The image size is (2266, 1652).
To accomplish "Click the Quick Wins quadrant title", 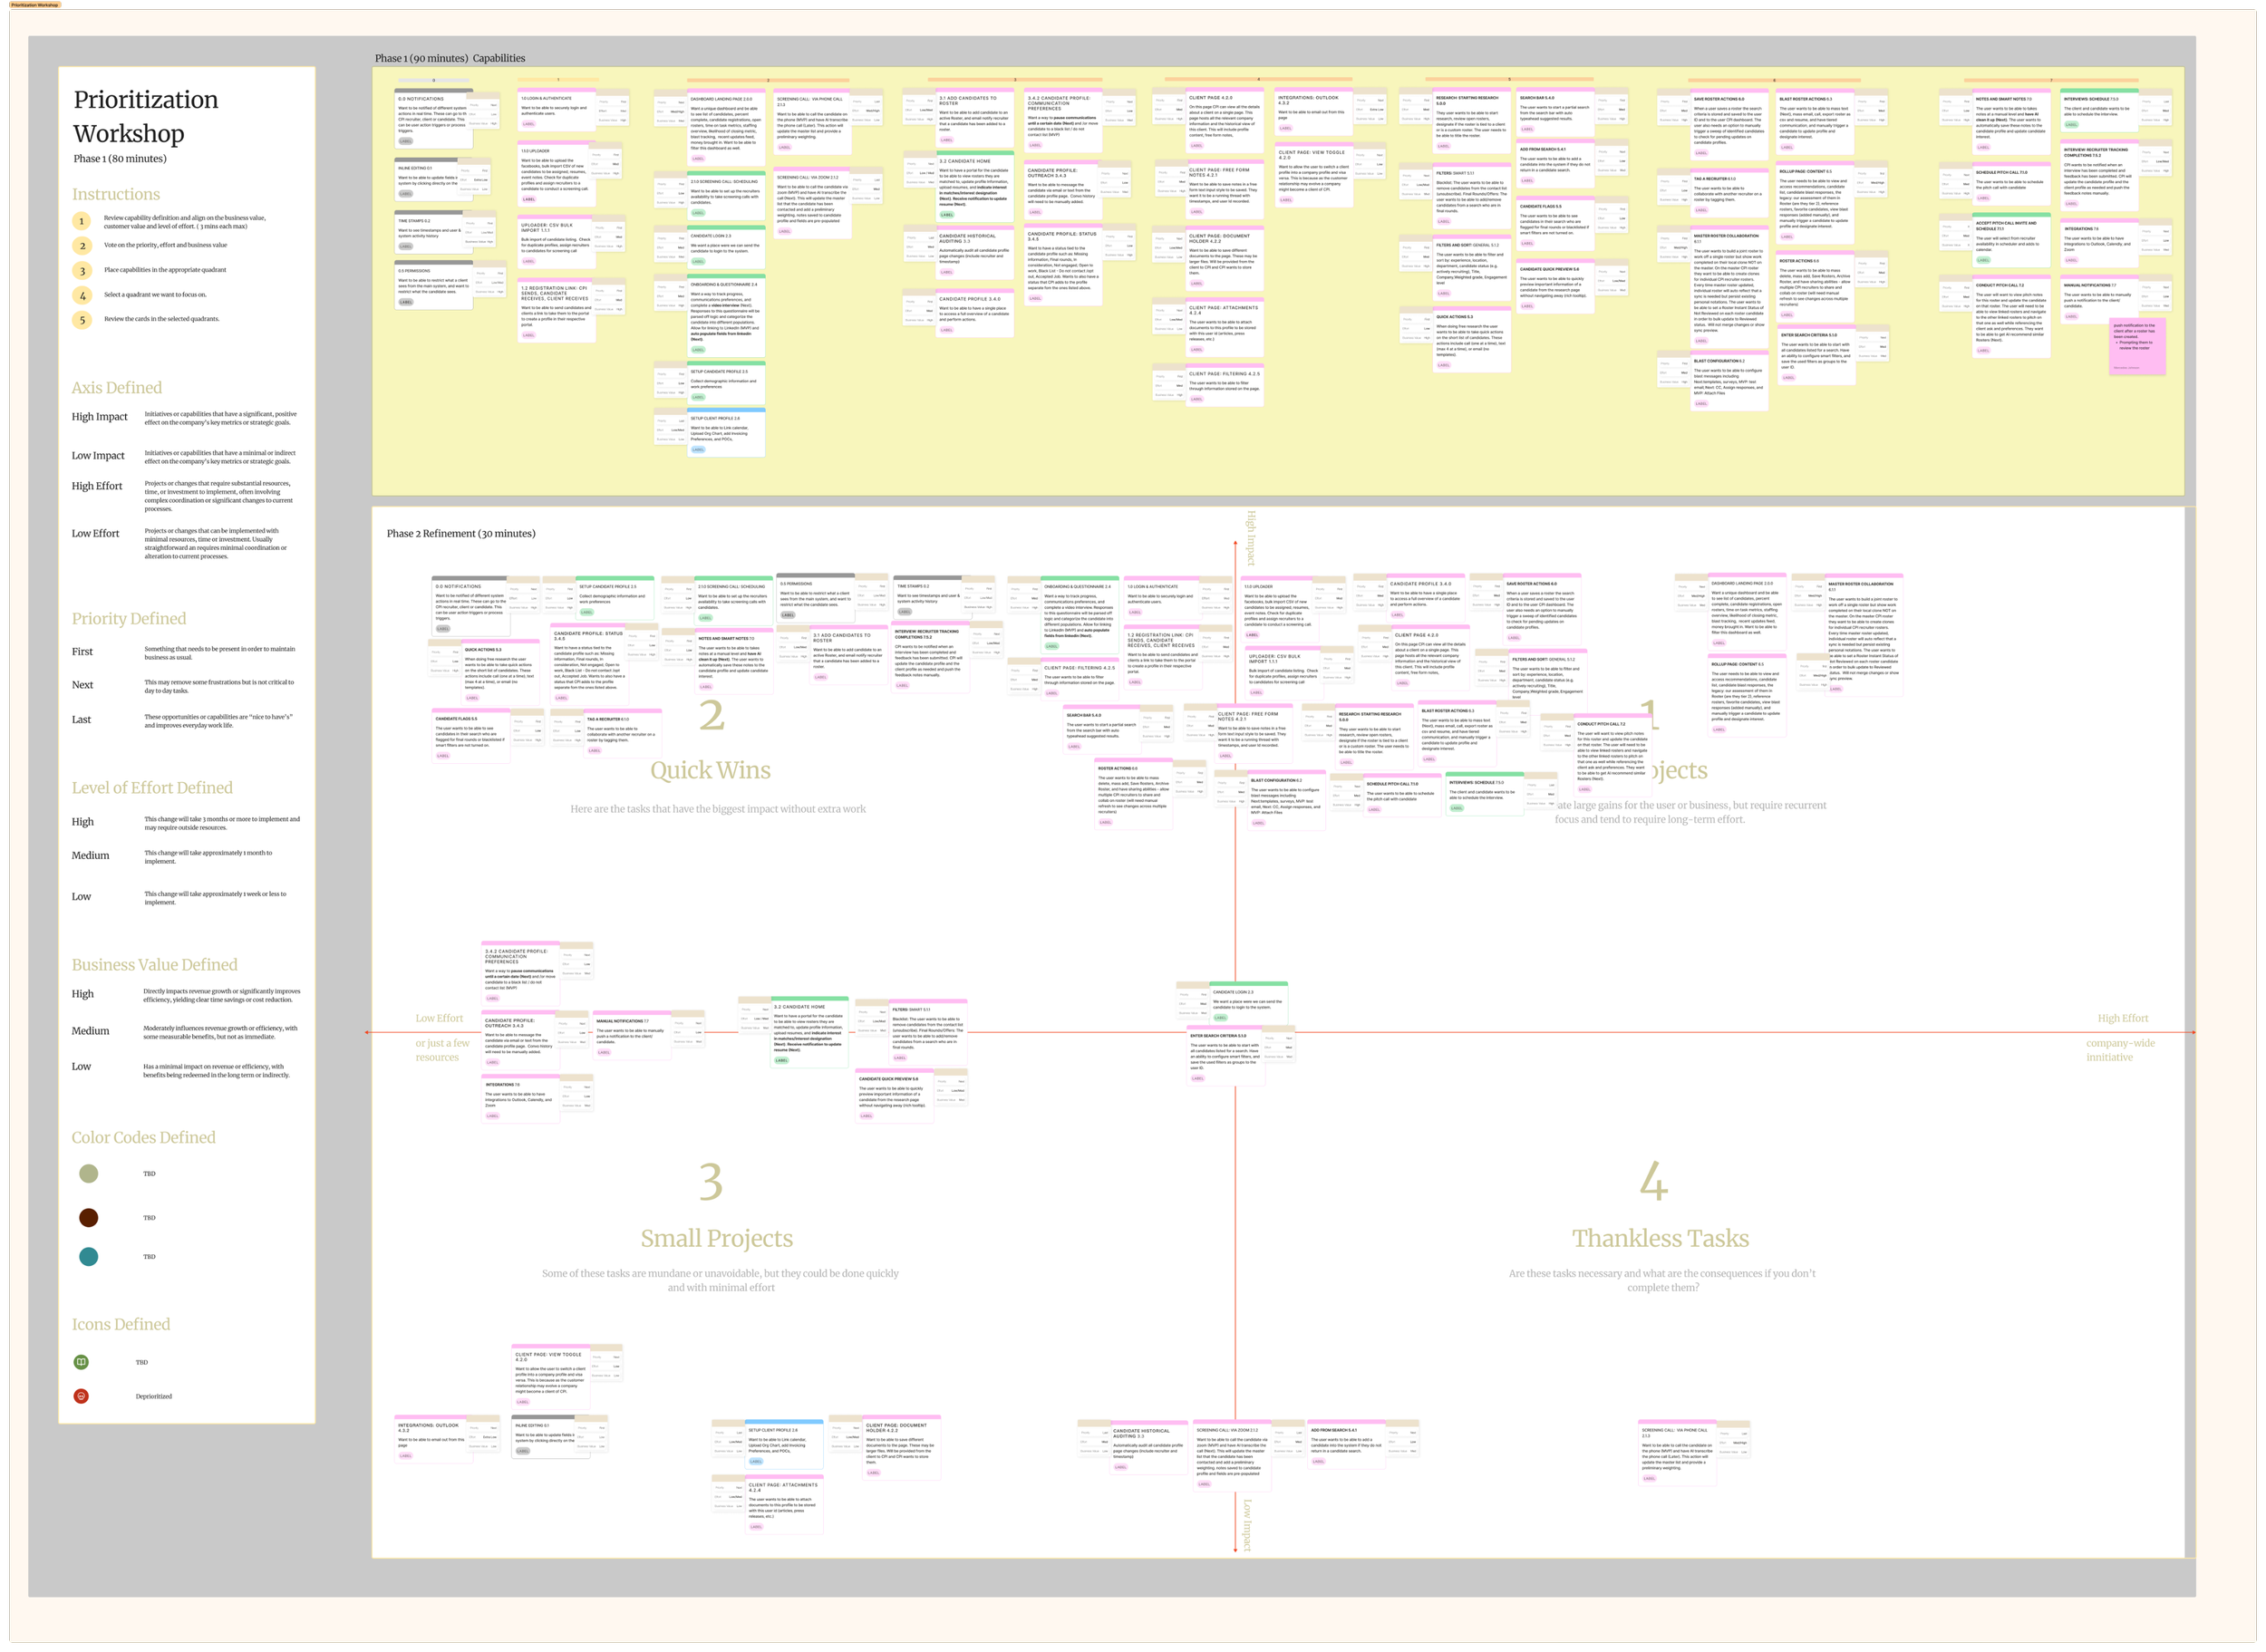I will (x=710, y=771).
